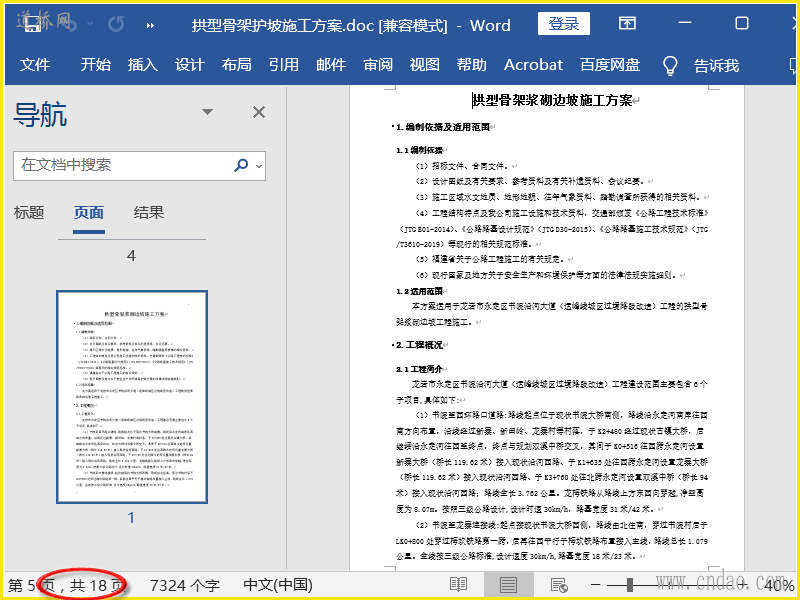The height and width of the screenshot is (600, 800).
Task: Click subheading 1.1编制依据
Action: click(x=419, y=150)
